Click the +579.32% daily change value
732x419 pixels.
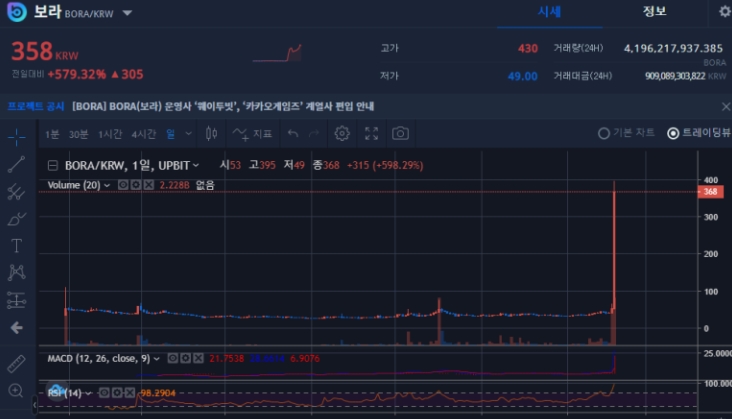[77, 75]
